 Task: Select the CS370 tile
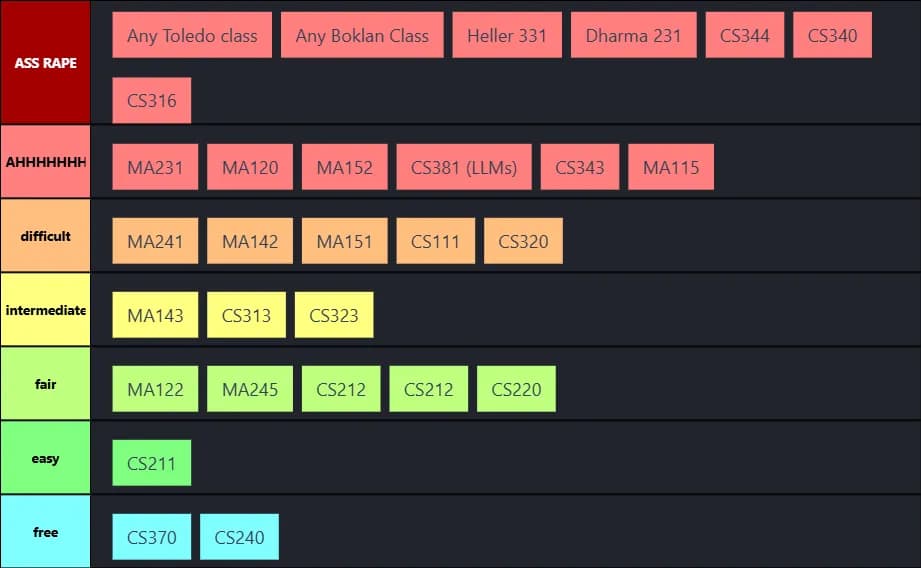click(152, 537)
